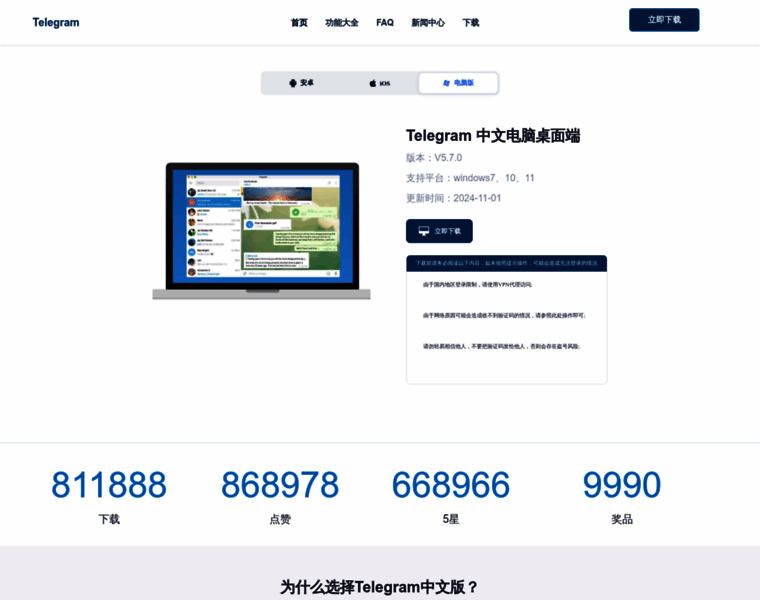Click the 5星 label

(451, 520)
